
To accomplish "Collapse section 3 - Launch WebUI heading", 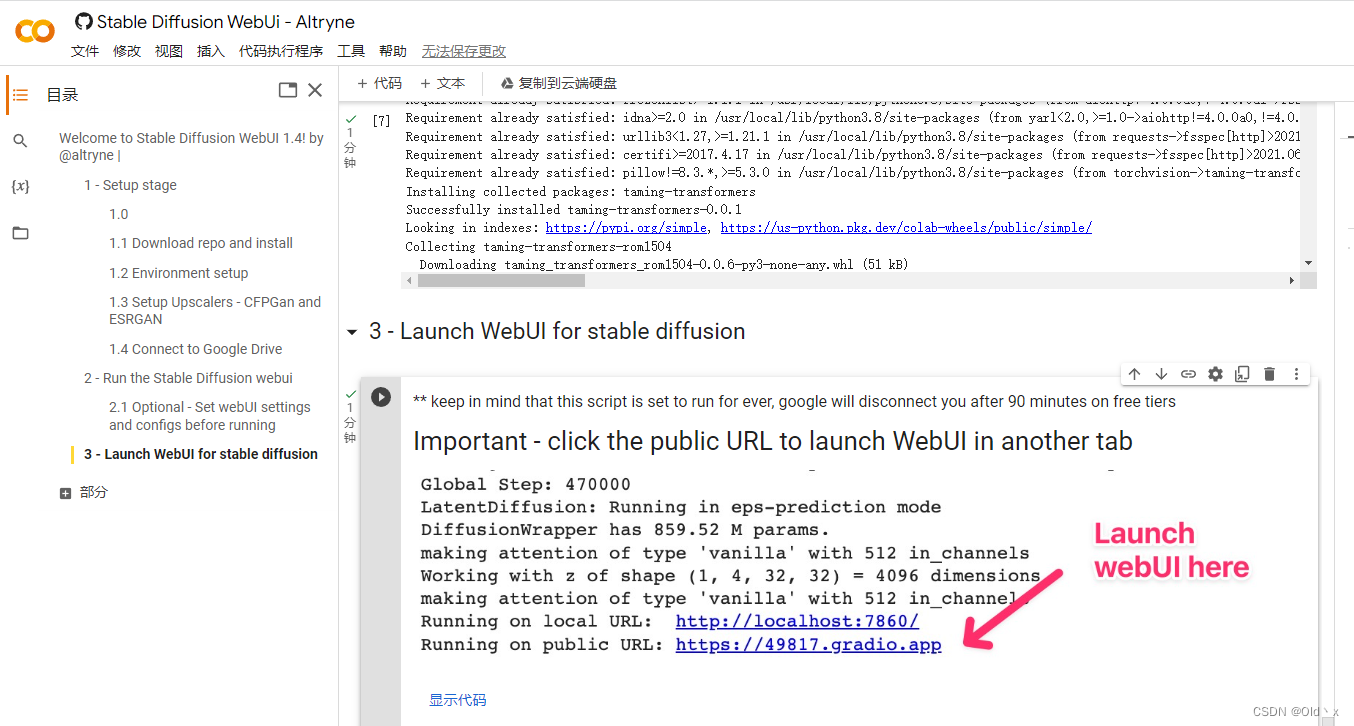I will [351, 332].
